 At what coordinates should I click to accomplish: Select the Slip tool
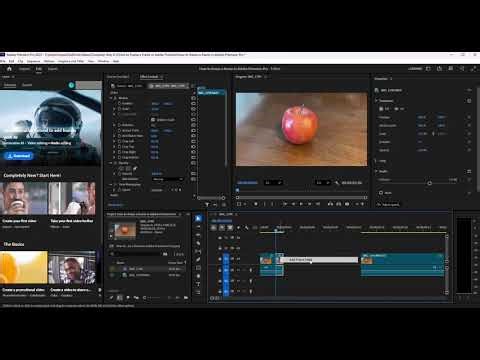click(198, 251)
